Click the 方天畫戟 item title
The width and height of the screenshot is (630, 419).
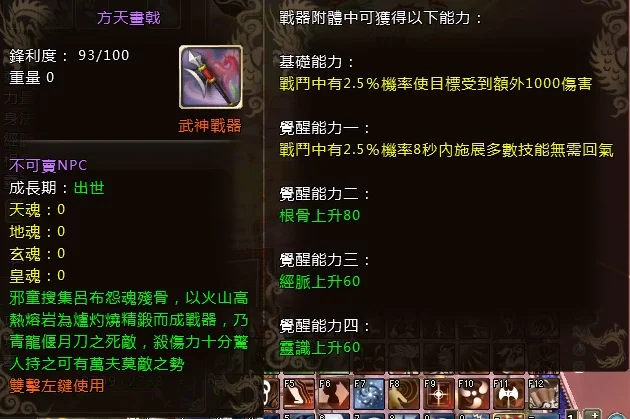(x=129, y=18)
